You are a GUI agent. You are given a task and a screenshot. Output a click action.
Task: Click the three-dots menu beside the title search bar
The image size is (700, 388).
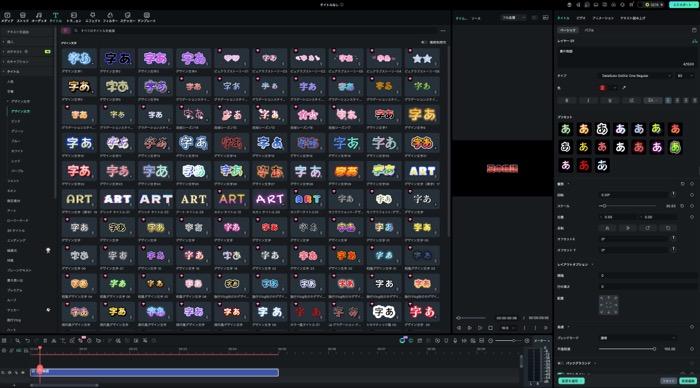tap(443, 31)
